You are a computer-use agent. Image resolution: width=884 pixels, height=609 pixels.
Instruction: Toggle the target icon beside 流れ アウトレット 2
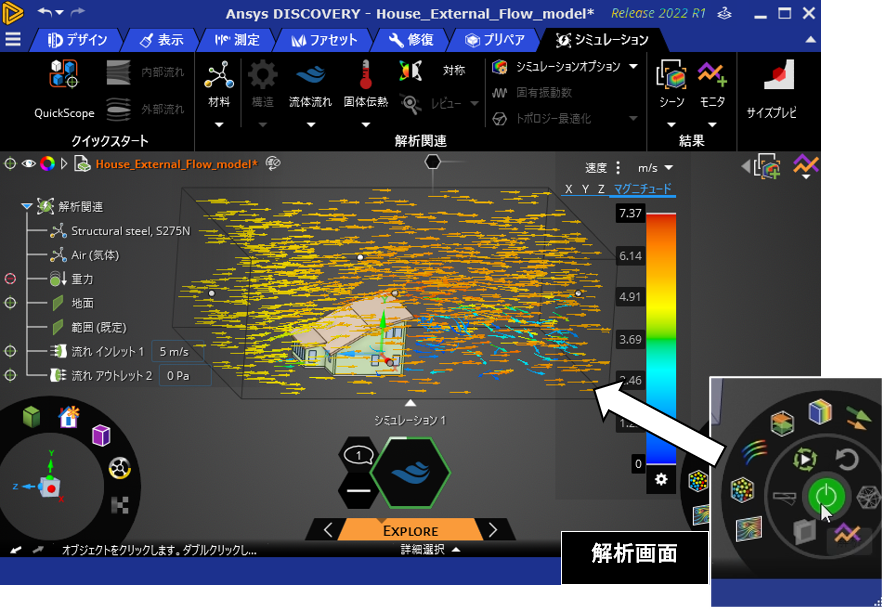tap(10, 375)
